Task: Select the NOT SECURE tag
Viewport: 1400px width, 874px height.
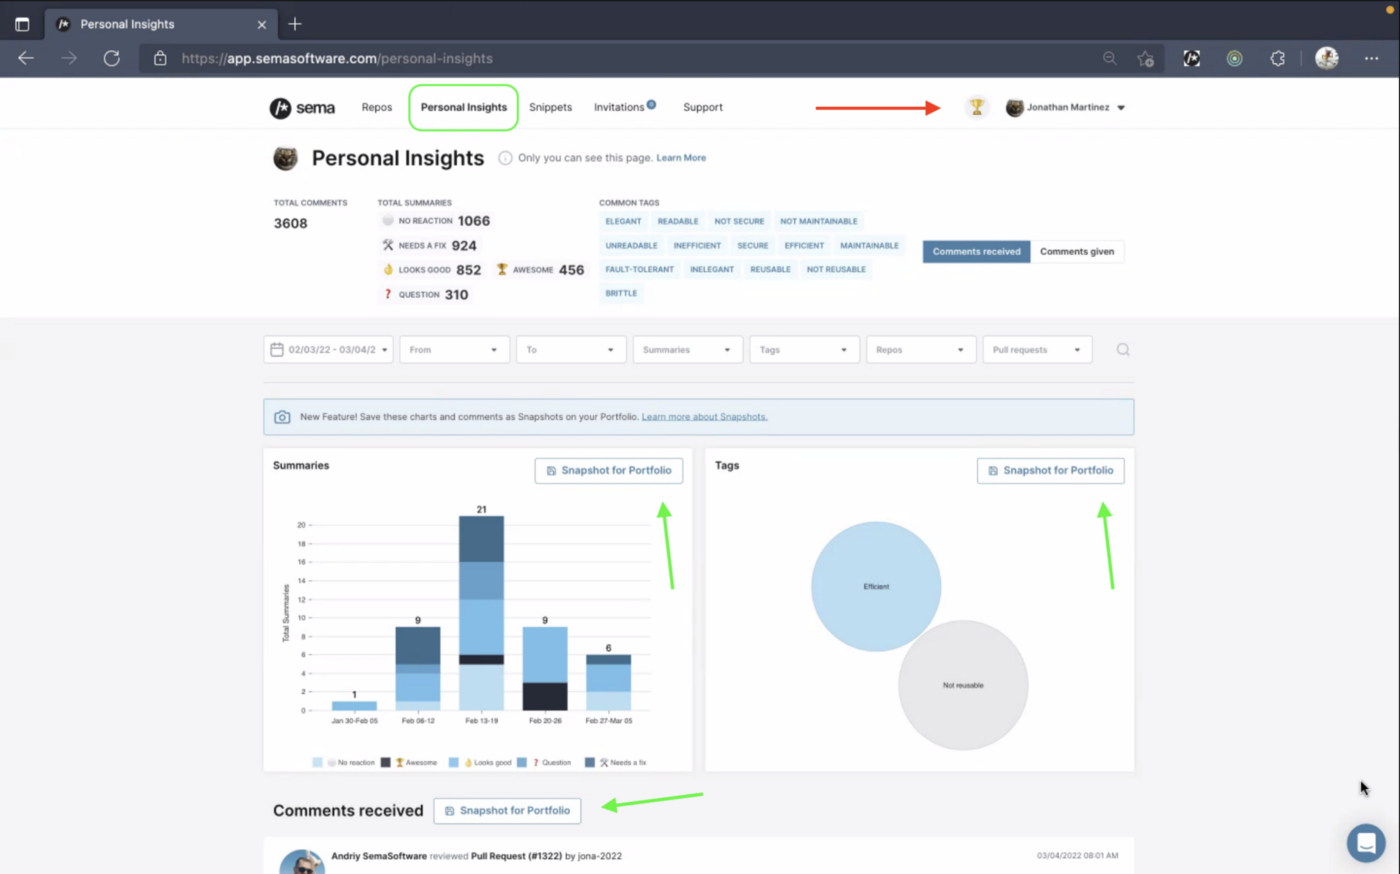Action: 739,221
